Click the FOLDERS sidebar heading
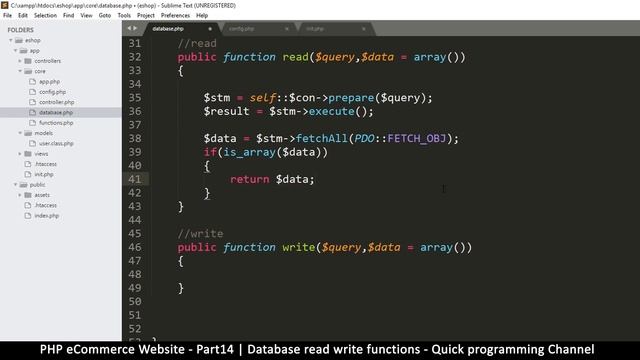This screenshot has width=640, height=360. [x=20, y=30]
